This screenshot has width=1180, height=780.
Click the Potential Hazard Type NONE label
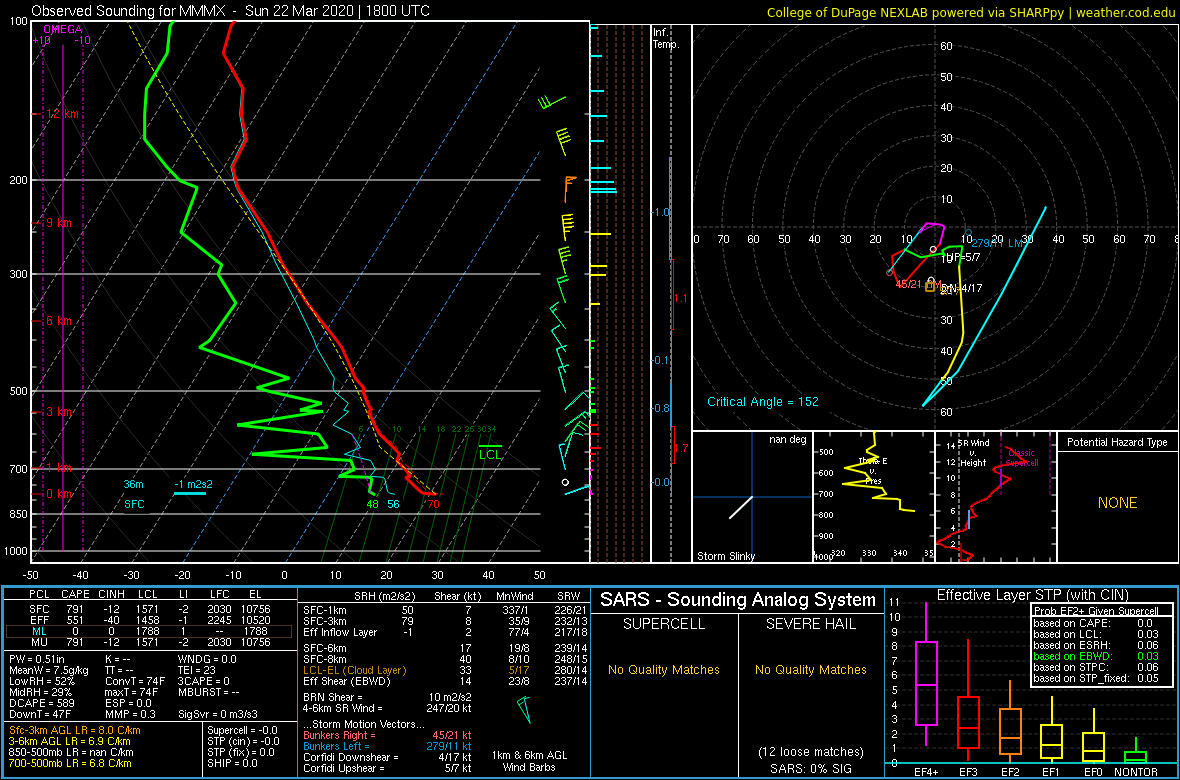1117,503
